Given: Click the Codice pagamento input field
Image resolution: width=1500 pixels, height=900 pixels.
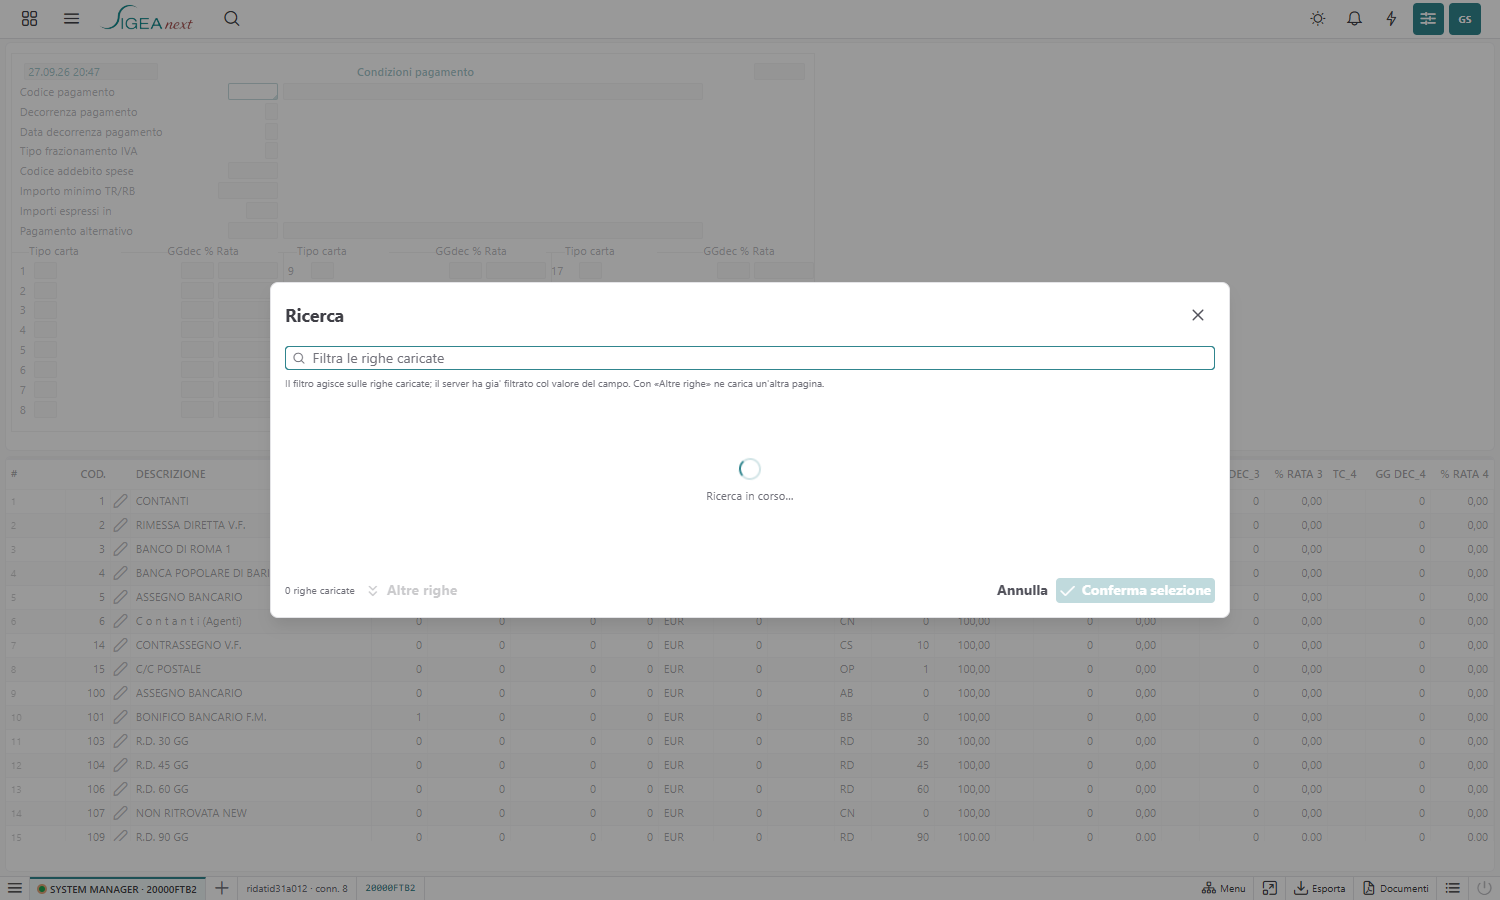Looking at the screenshot, I should 253,92.
